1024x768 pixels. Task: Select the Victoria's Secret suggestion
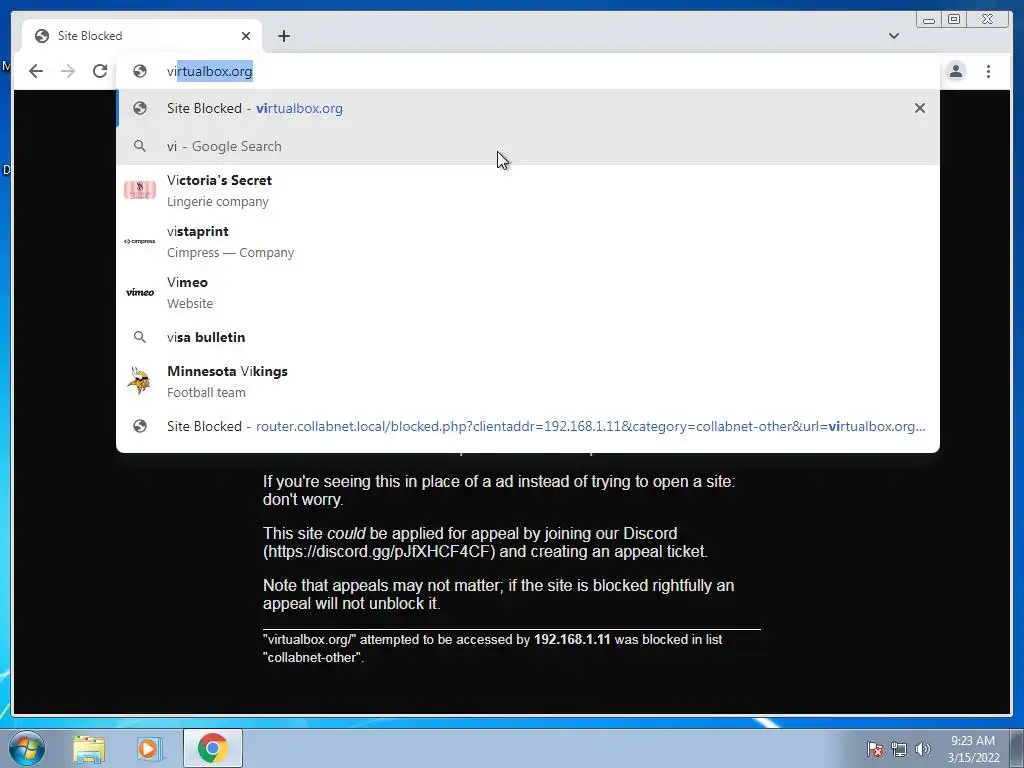pyautogui.click(x=528, y=190)
